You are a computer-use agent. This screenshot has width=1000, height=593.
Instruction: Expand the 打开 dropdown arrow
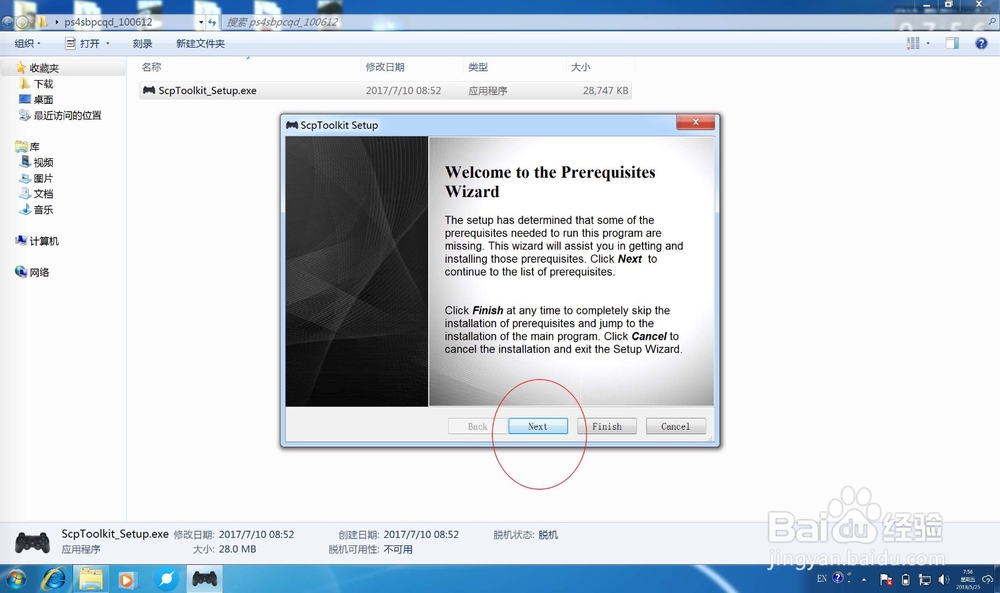107,43
